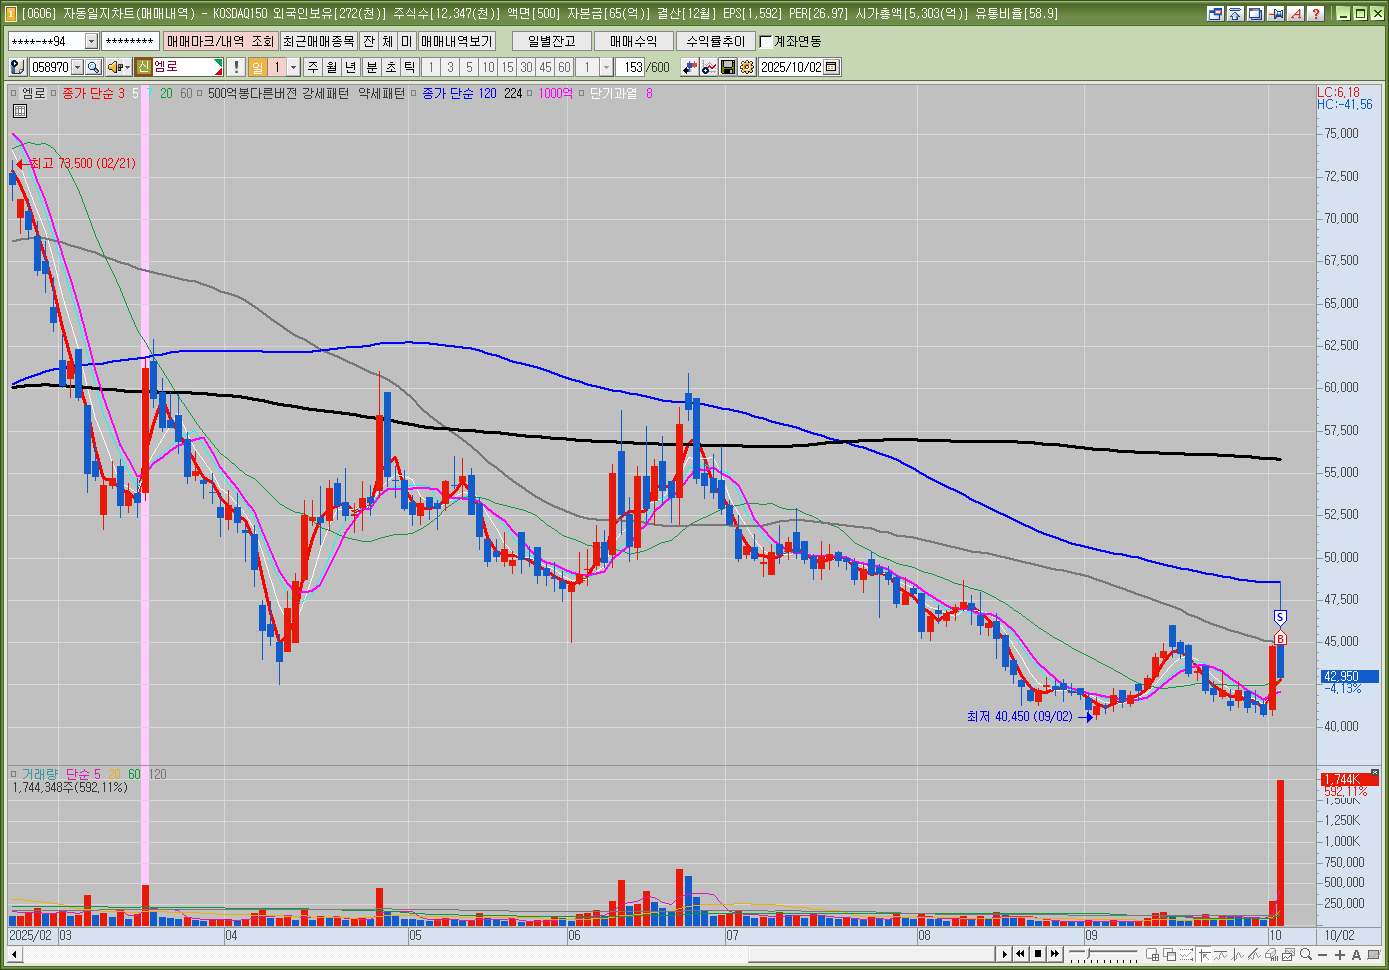Click the grid table icon at chart top-left
Image resolution: width=1389 pixels, height=970 pixels.
(x=19, y=111)
